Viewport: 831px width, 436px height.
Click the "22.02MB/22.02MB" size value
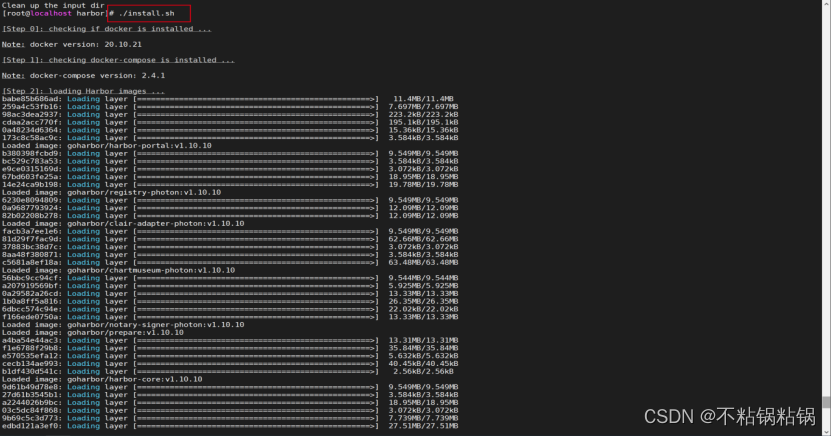coord(423,309)
